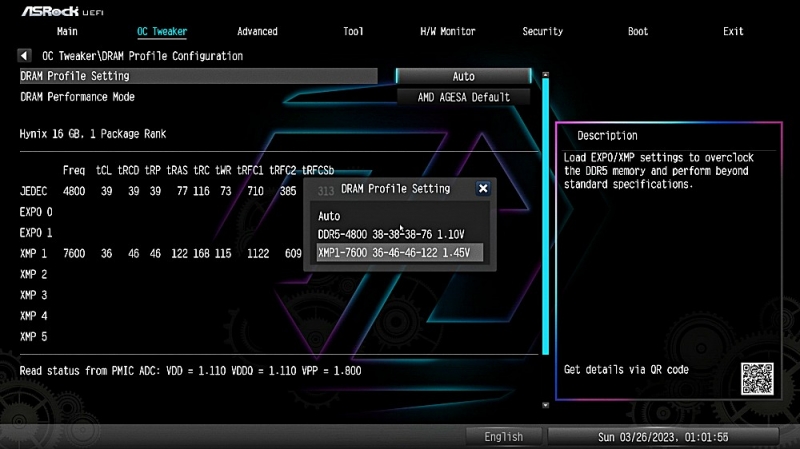
Task: Click the QR code for details
Action: (757, 378)
